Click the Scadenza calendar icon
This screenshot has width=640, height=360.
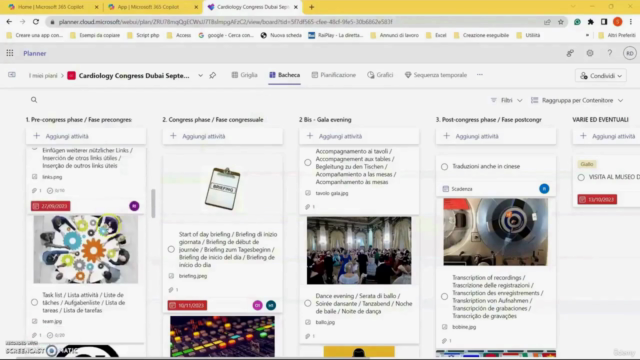[x=446, y=189]
